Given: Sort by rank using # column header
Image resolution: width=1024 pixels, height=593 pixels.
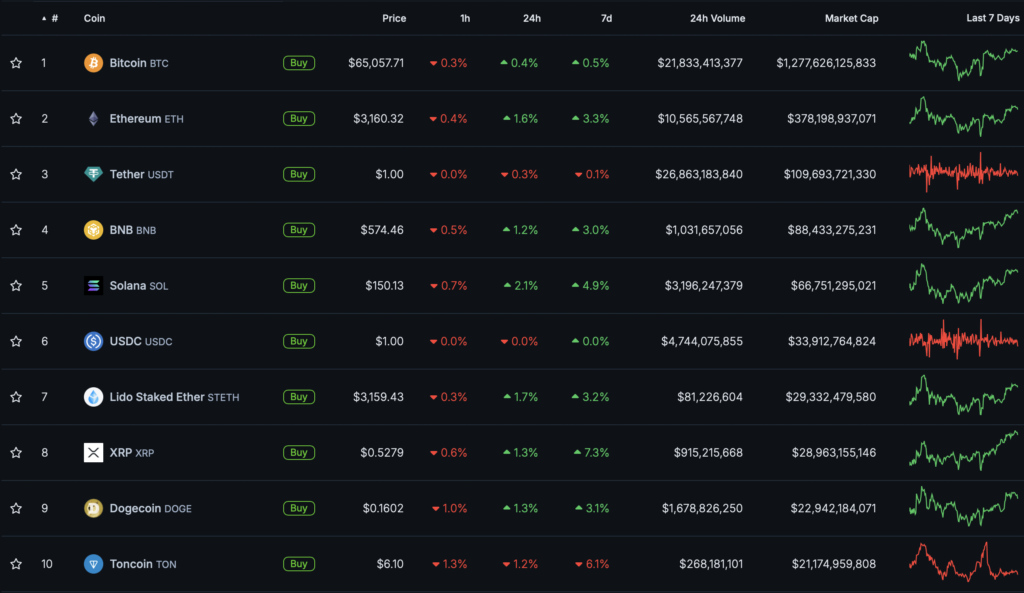Looking at the screenshot, I should click(54, 19).
